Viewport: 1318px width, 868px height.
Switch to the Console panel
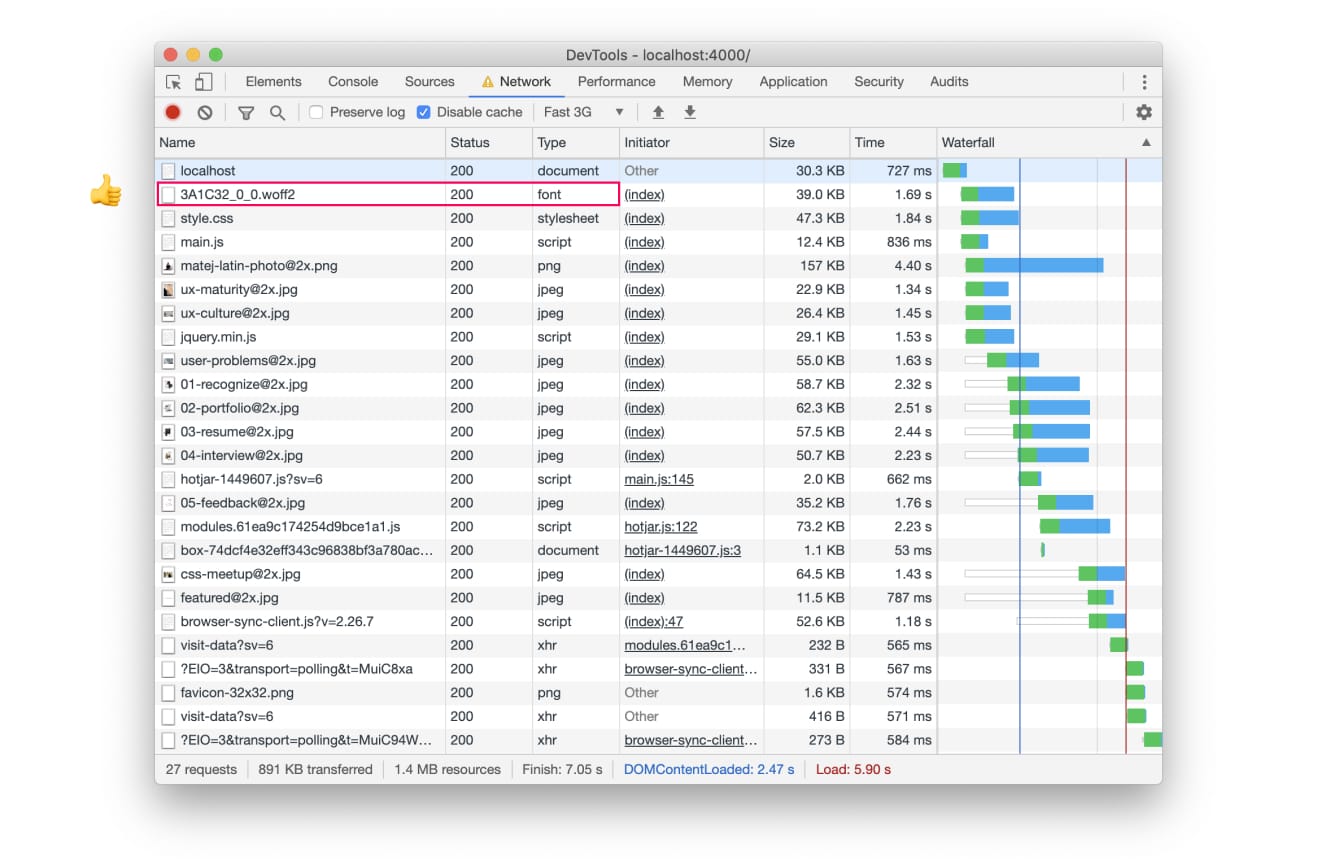[352, 81]
